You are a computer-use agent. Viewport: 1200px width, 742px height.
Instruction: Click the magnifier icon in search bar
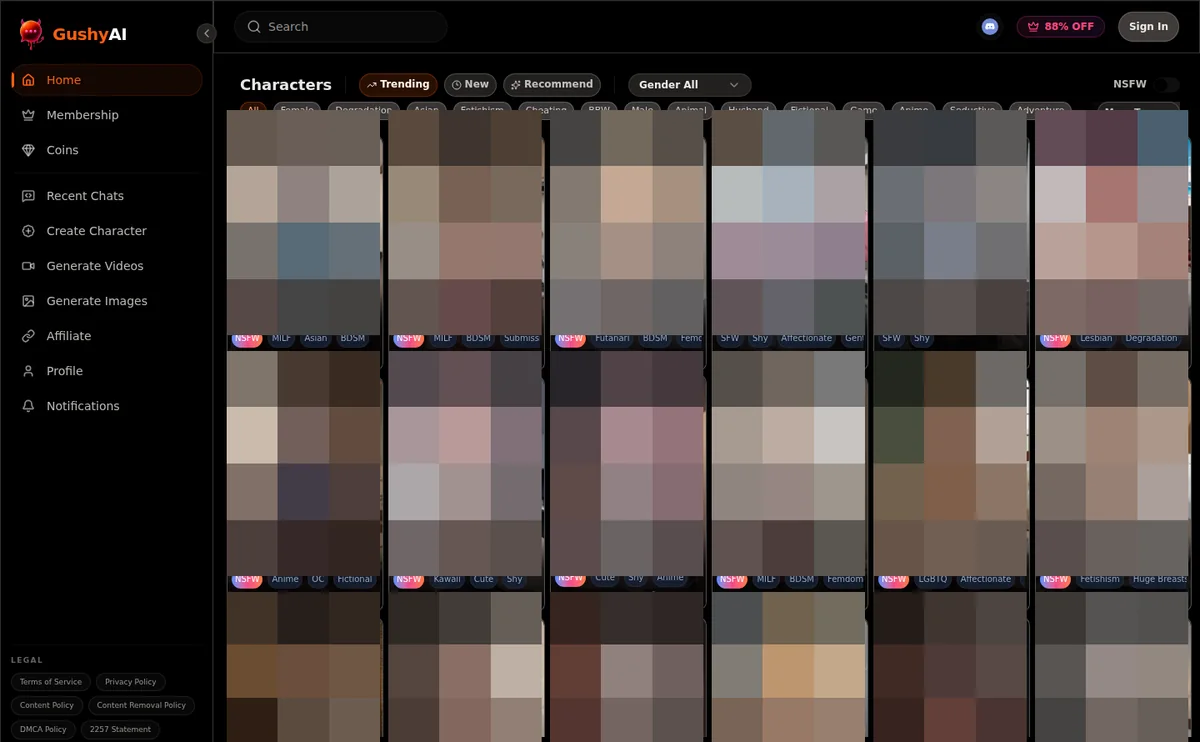[x=254, y=27]
